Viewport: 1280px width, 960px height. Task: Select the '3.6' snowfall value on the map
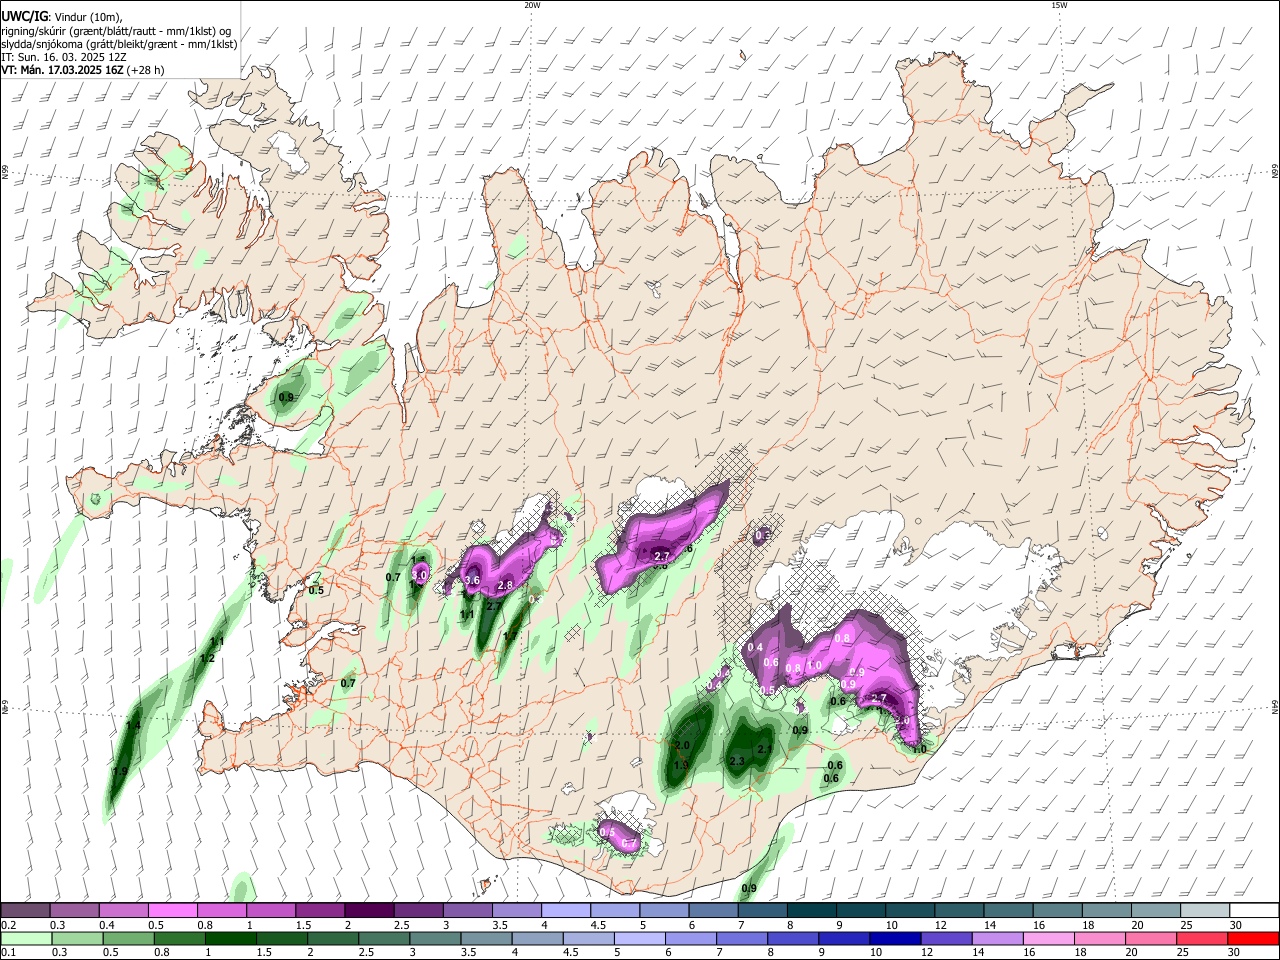tap(474, 580)
